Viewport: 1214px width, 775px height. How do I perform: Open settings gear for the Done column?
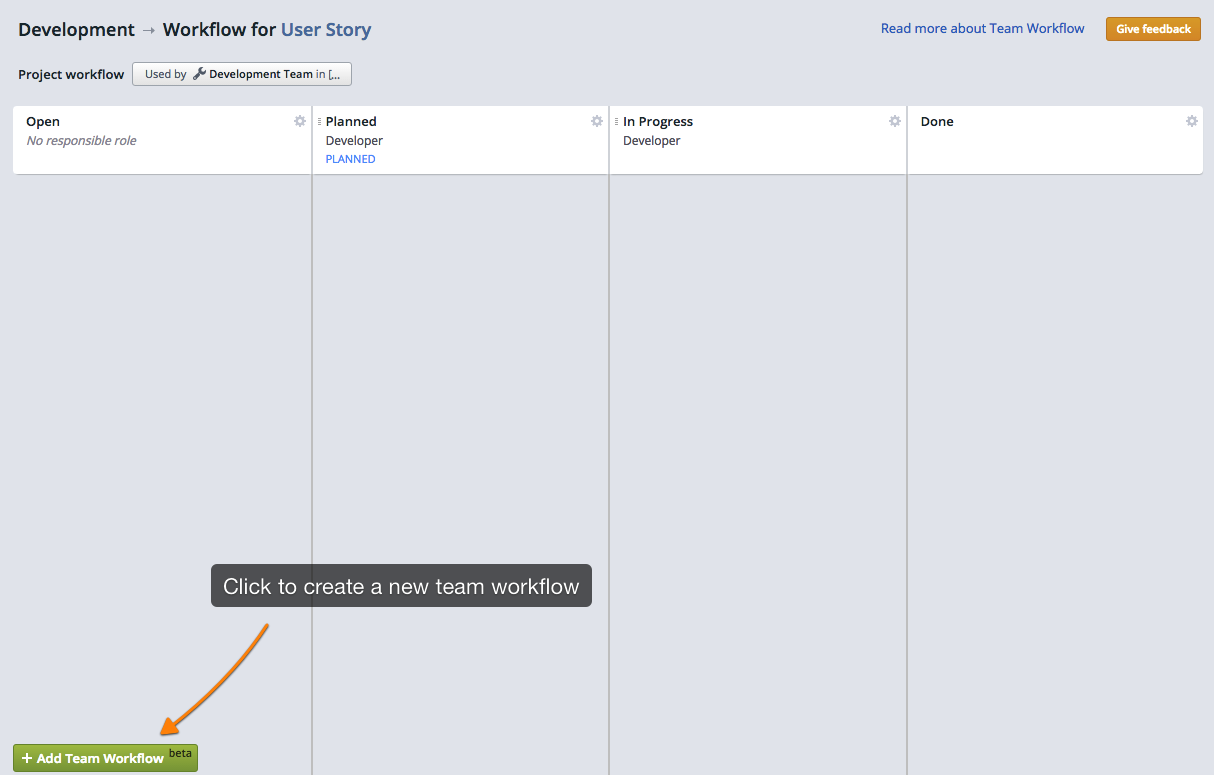pyautogui.click(x=1191, y=121)
